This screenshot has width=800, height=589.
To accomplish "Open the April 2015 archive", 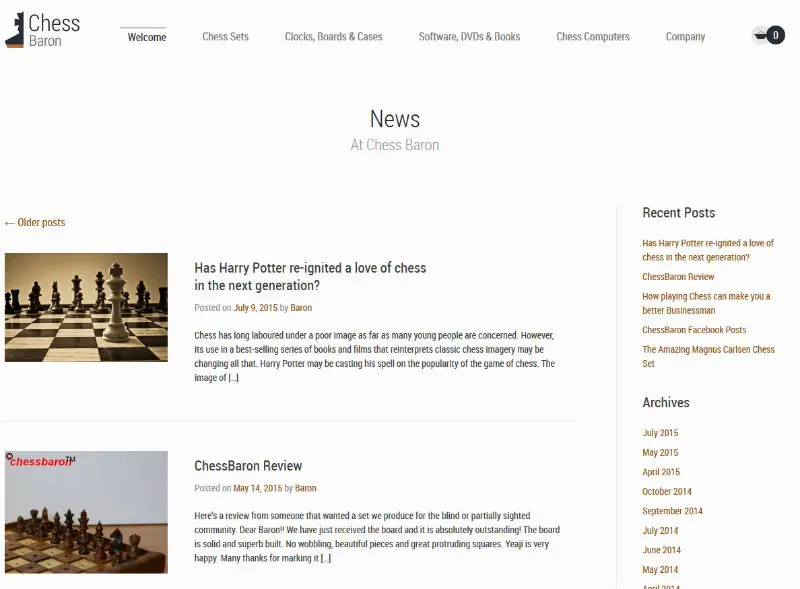I will coord(661,472).
